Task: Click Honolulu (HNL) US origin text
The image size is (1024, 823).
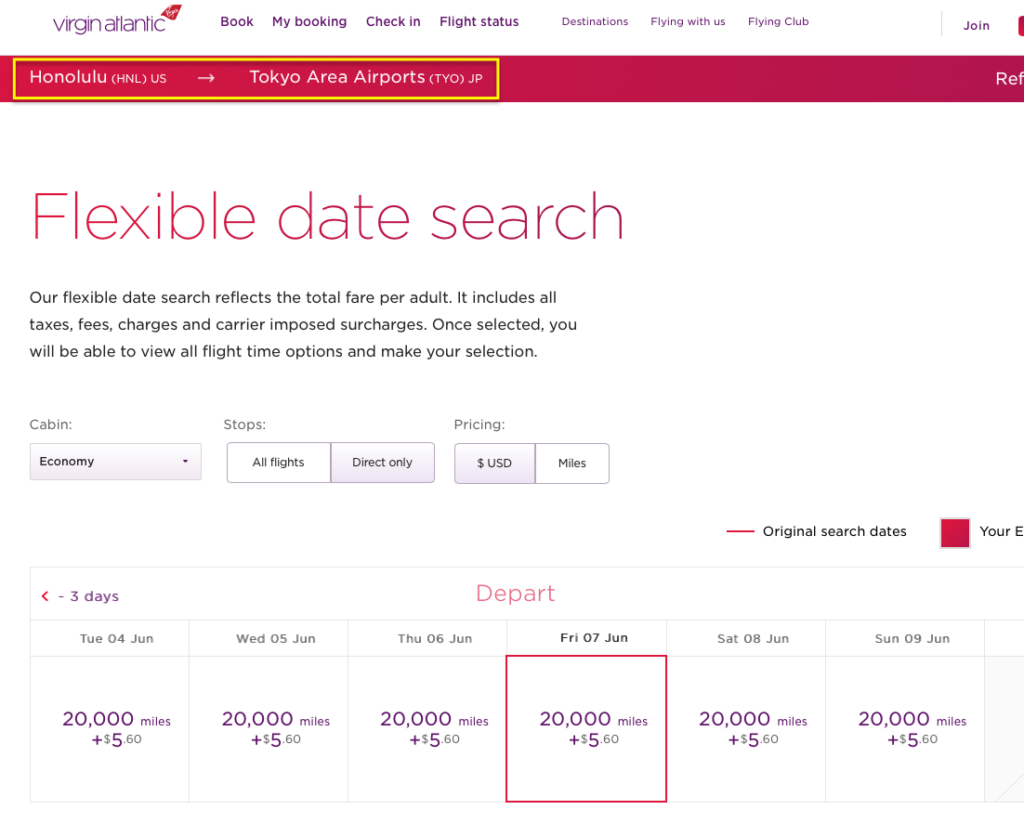Action: tap(98, 77)
